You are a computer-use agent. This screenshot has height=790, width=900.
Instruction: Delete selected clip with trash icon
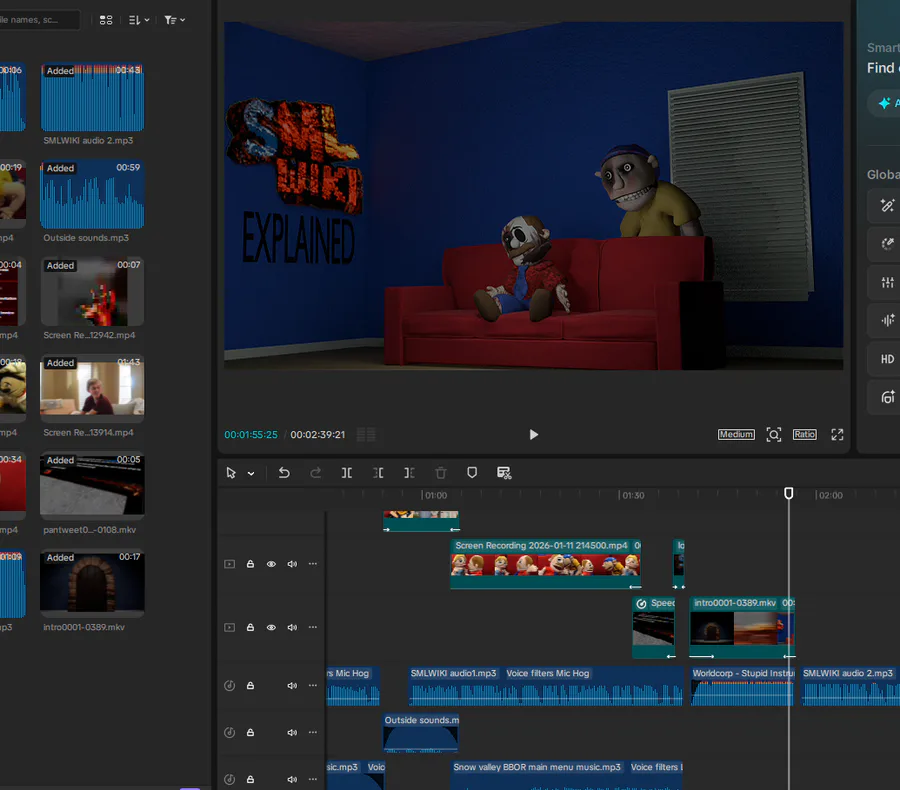(x=440, y=473)
